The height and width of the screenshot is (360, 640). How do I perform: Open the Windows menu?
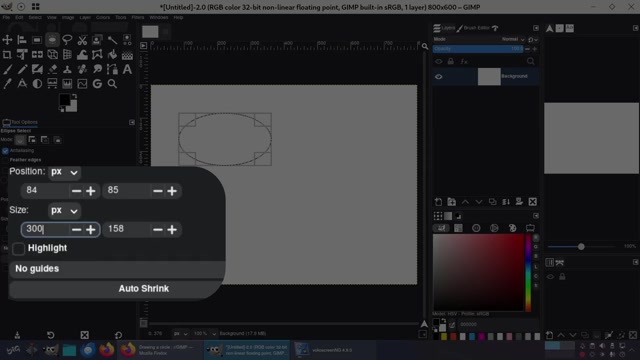pos(159,18)
